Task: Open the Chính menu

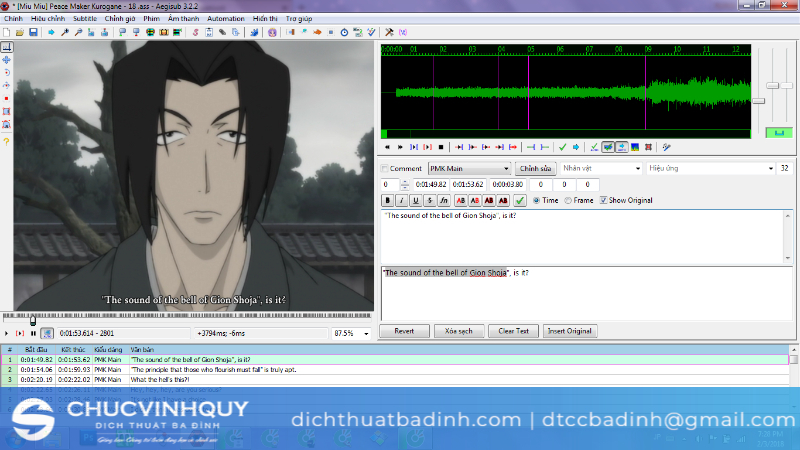Action: pos(13,18)
